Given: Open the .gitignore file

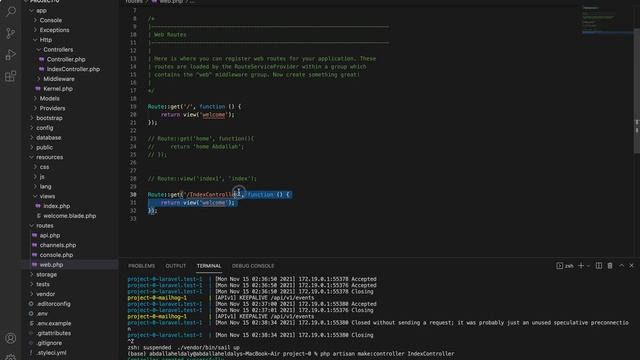Looking at the screenshot, I should pyautogui.click(x=49, y=343).
